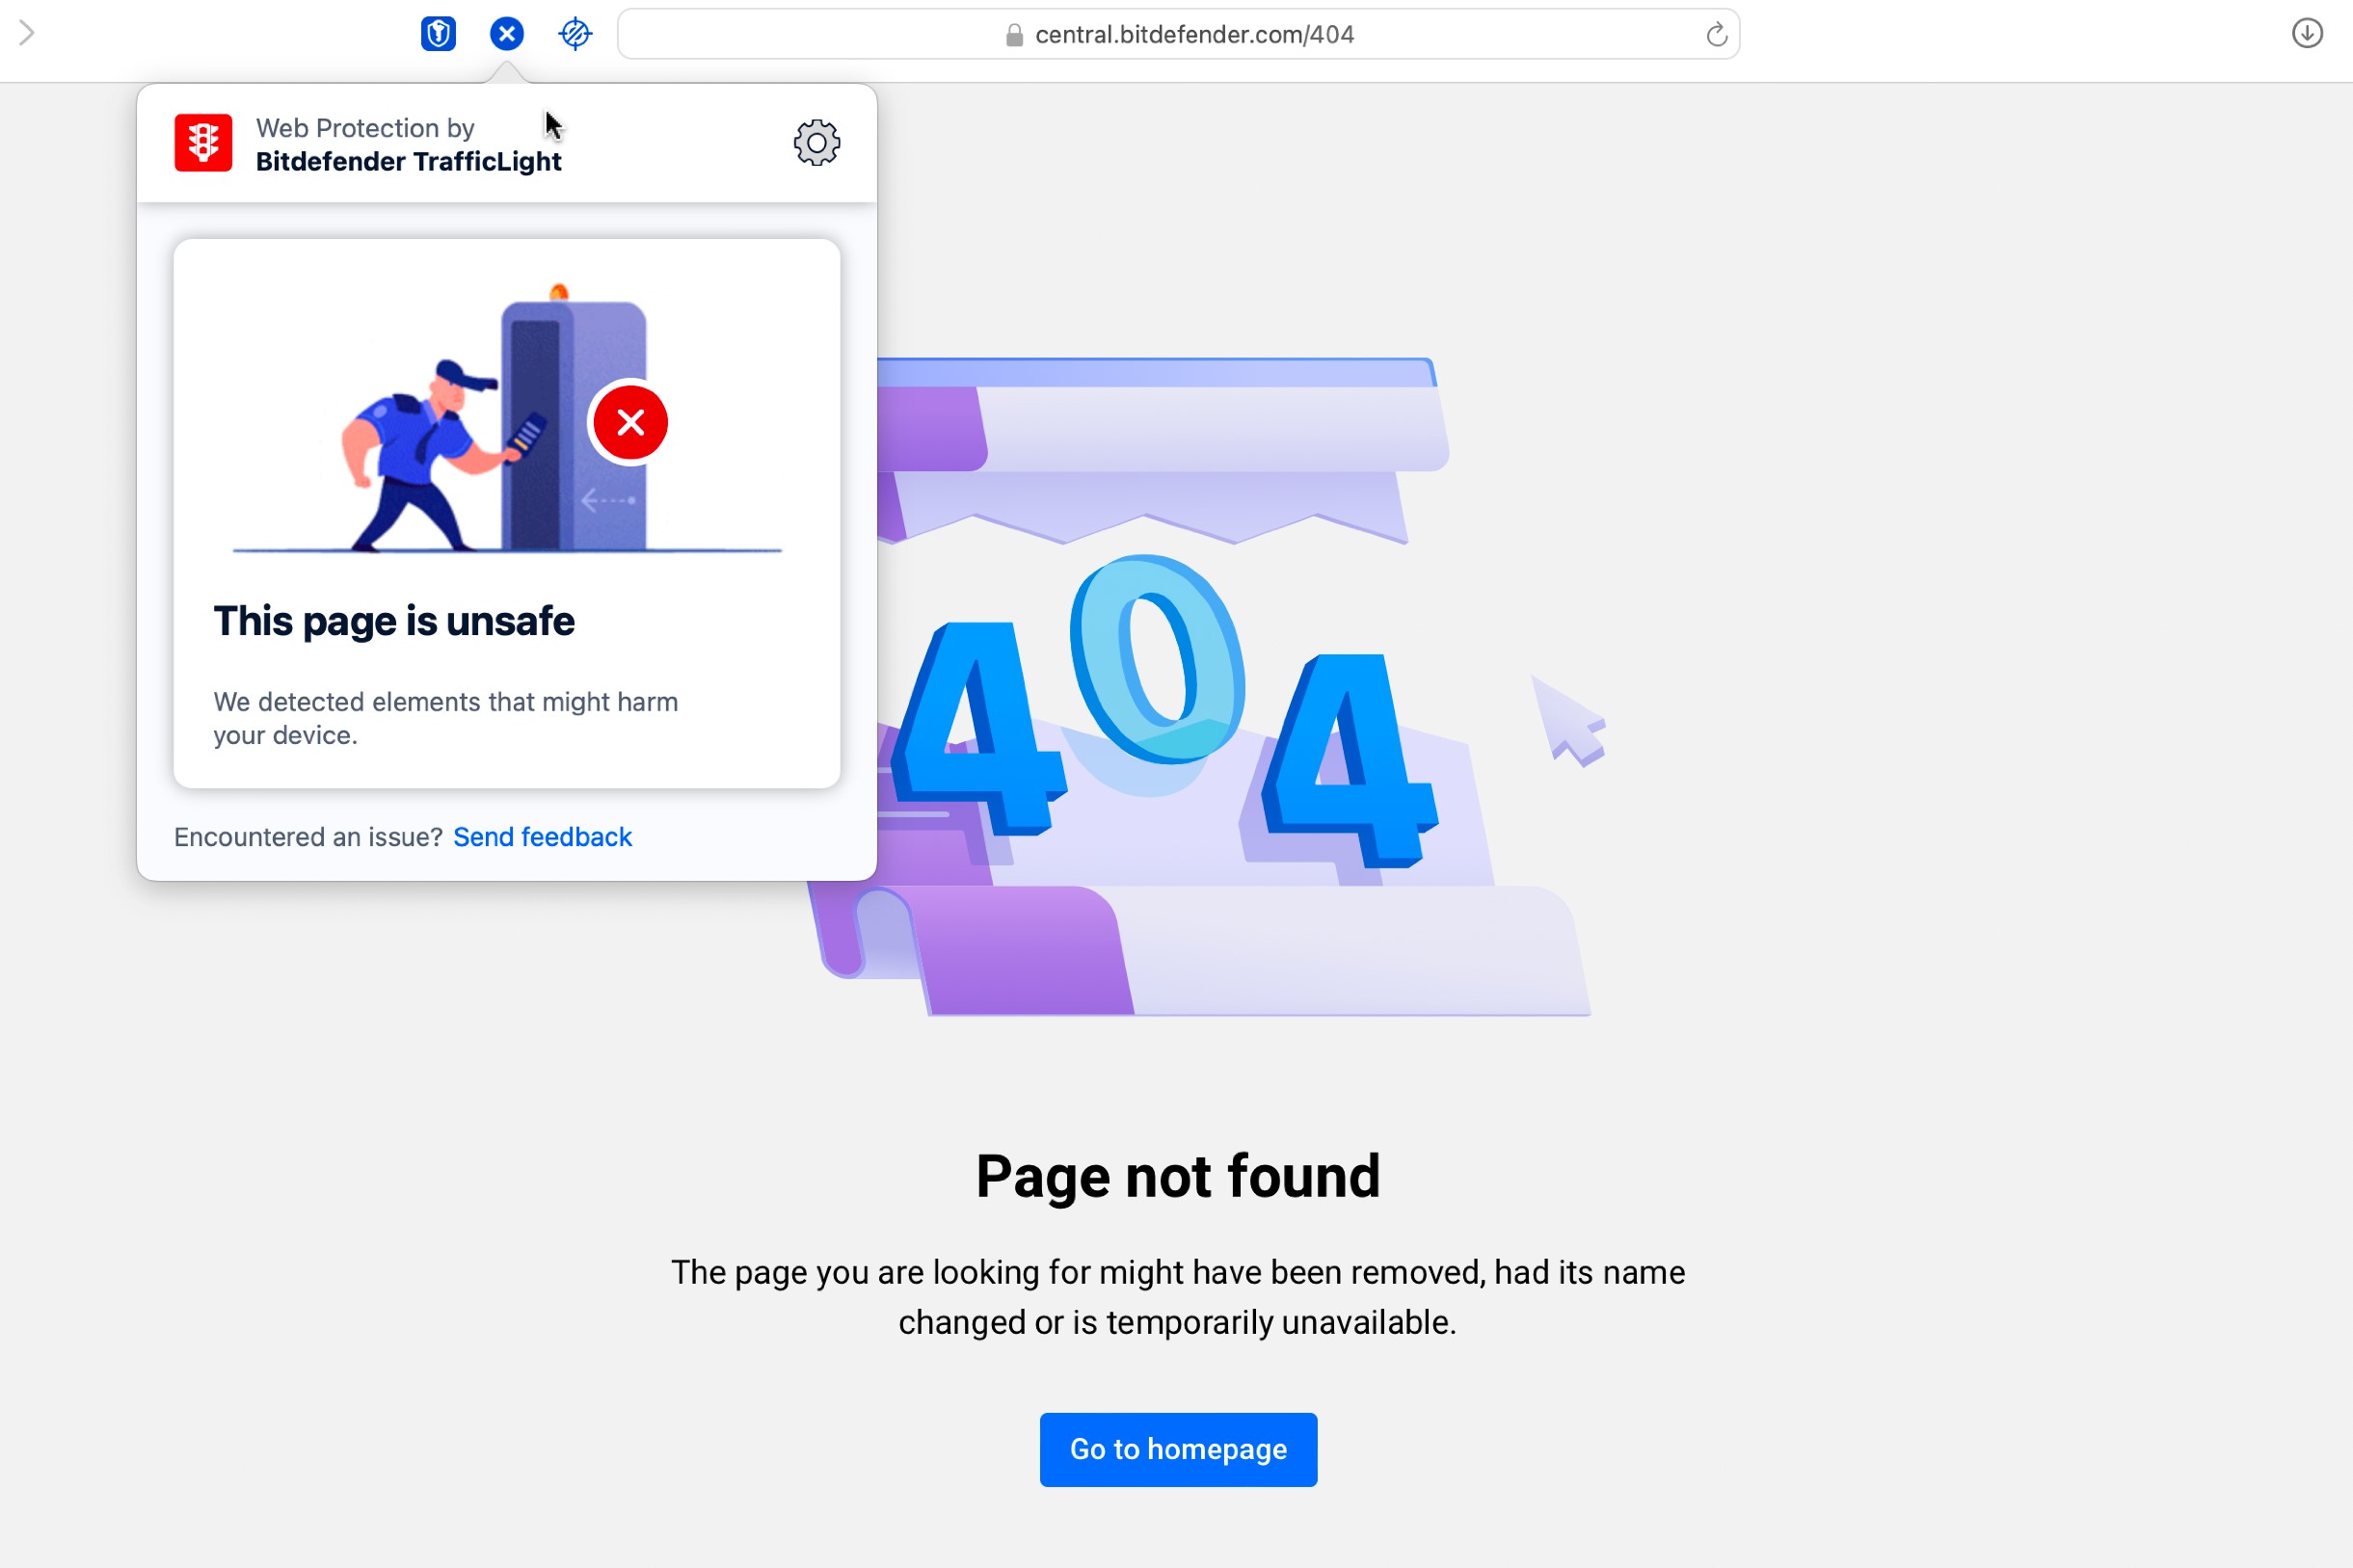Click the red X close extension icon
The width and height of the screenshot is (2353, 1568).
click(629, 422)
